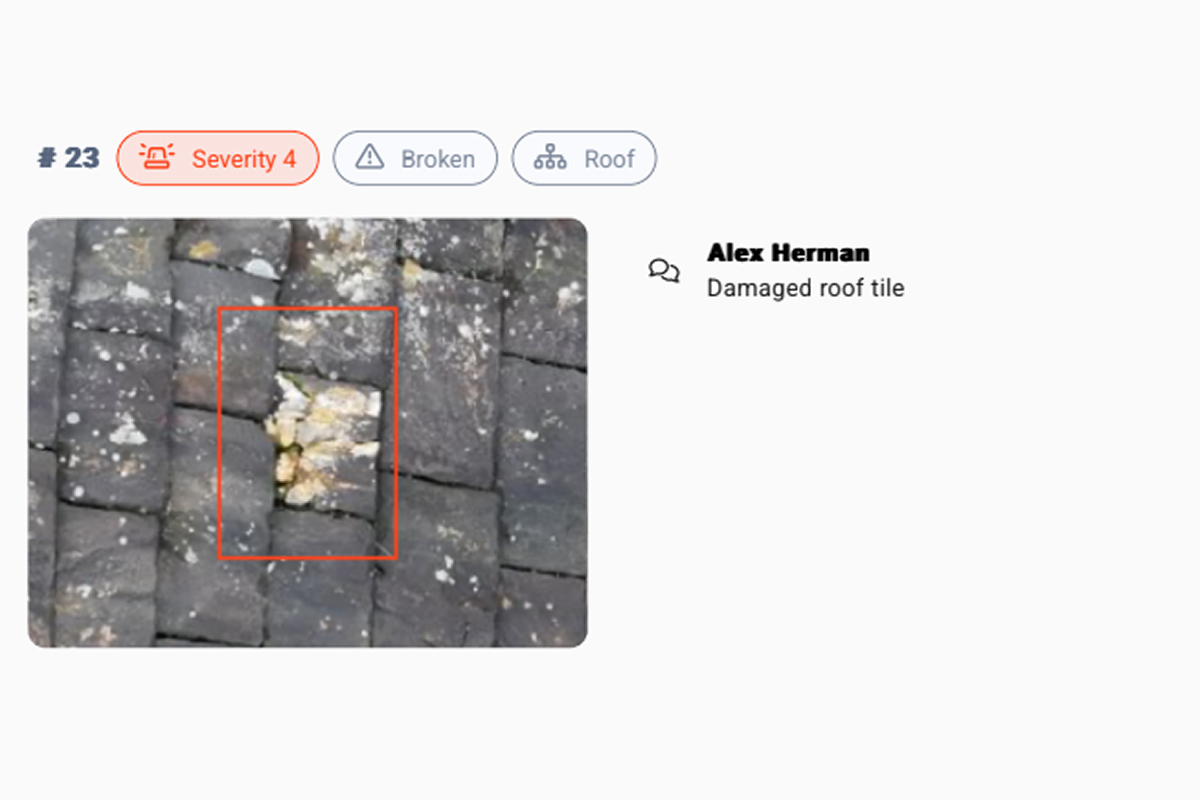Click the hierarchy icon in Roof badge
This screenshot has height=800, width=1200.
click(x=550, y=158)
